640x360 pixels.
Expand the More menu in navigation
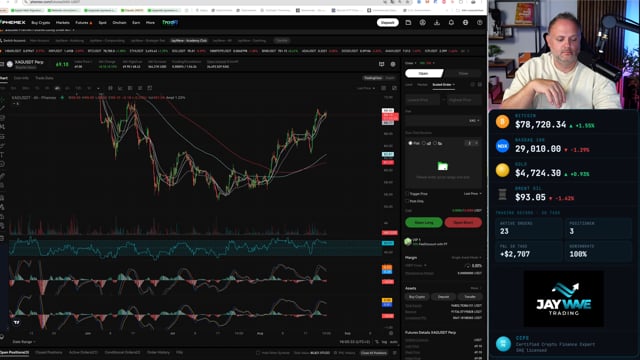[150, 23]
